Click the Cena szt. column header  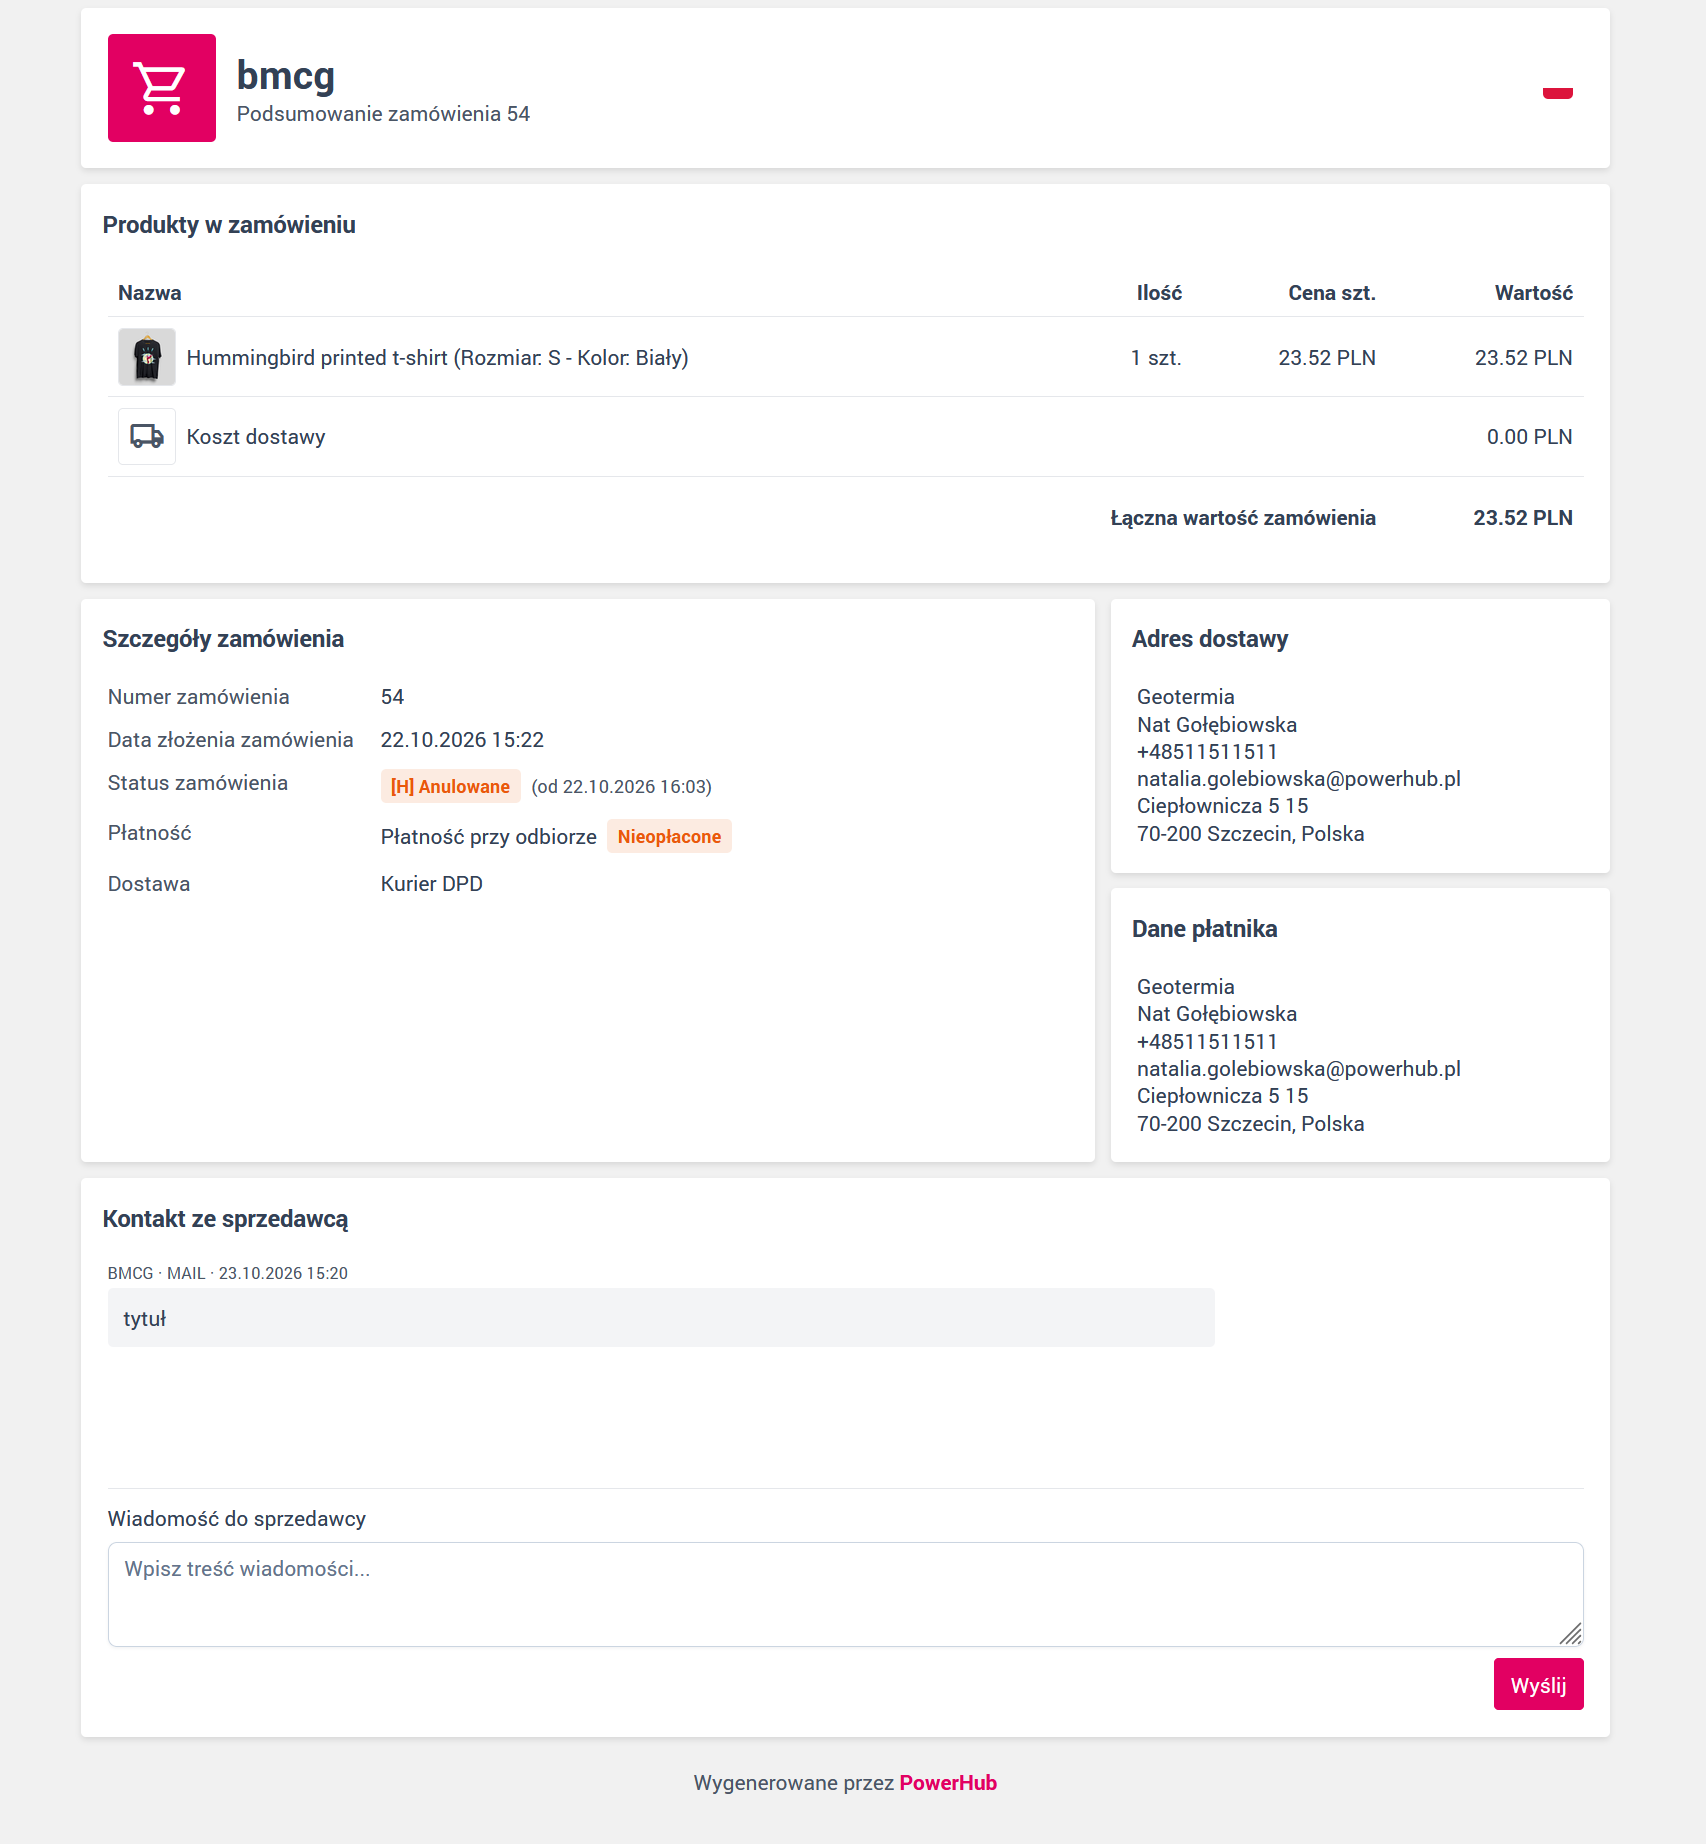[x=1331, y=293]
